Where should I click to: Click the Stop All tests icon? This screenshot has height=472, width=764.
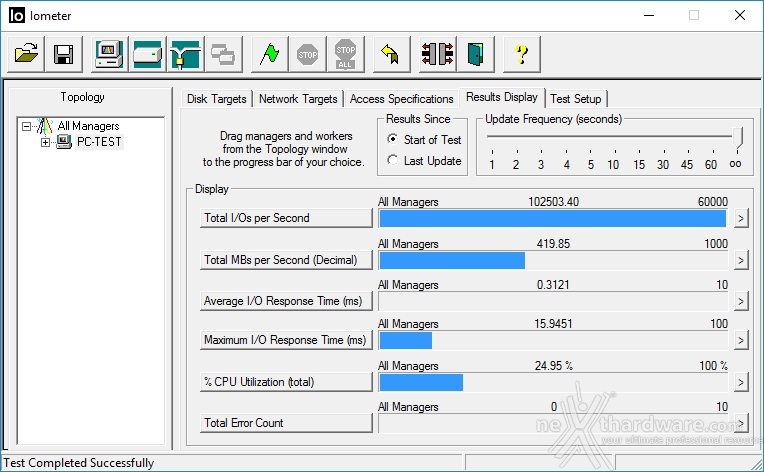coord(345,54)
